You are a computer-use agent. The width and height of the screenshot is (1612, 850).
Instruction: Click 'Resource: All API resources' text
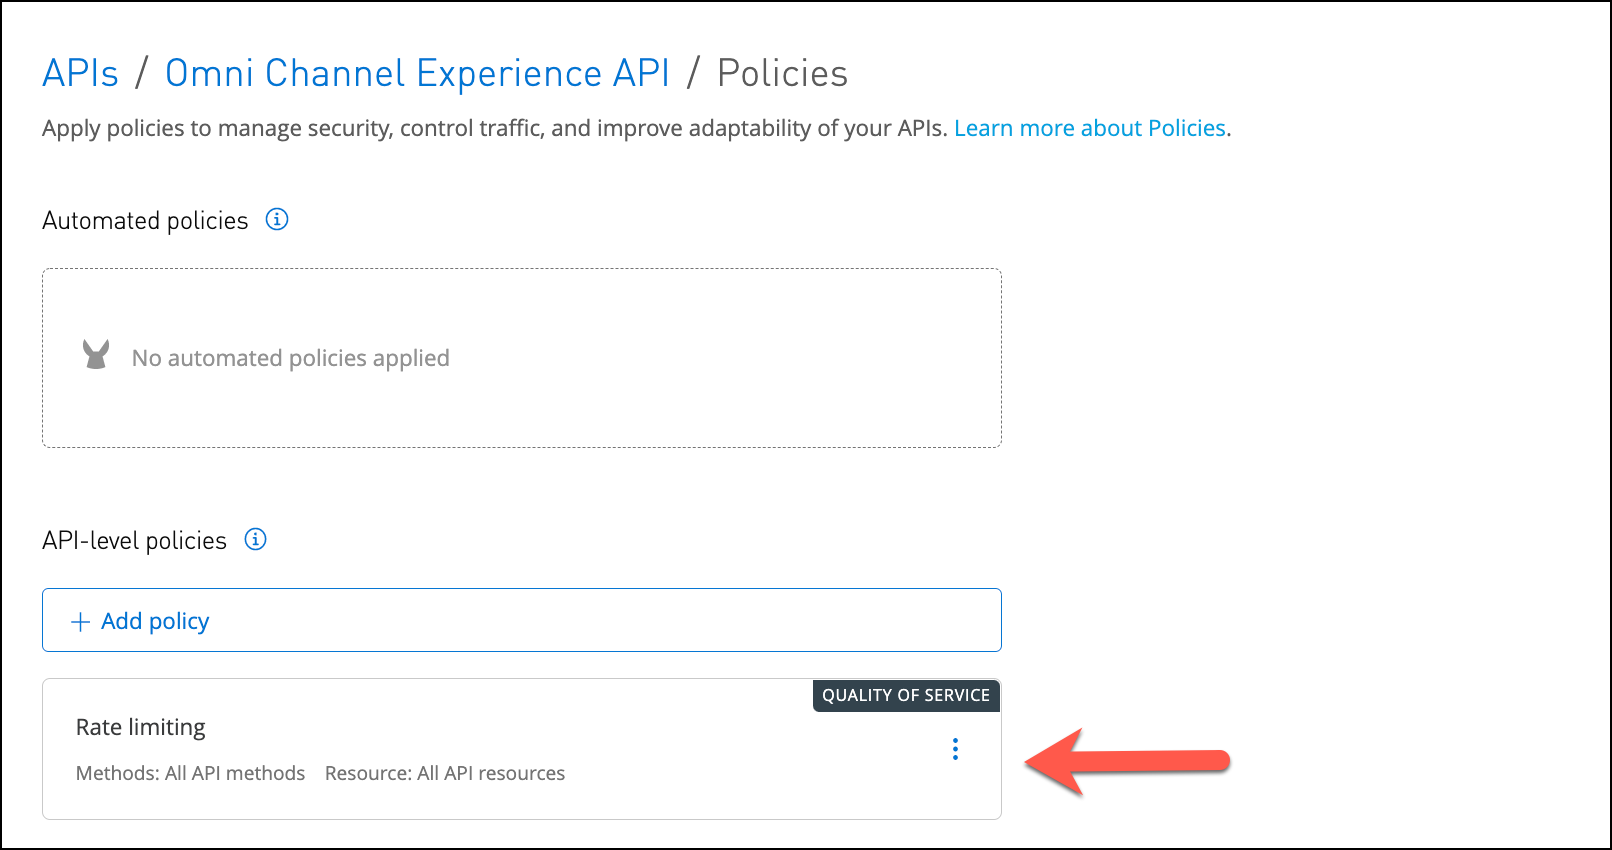point(445,773)
